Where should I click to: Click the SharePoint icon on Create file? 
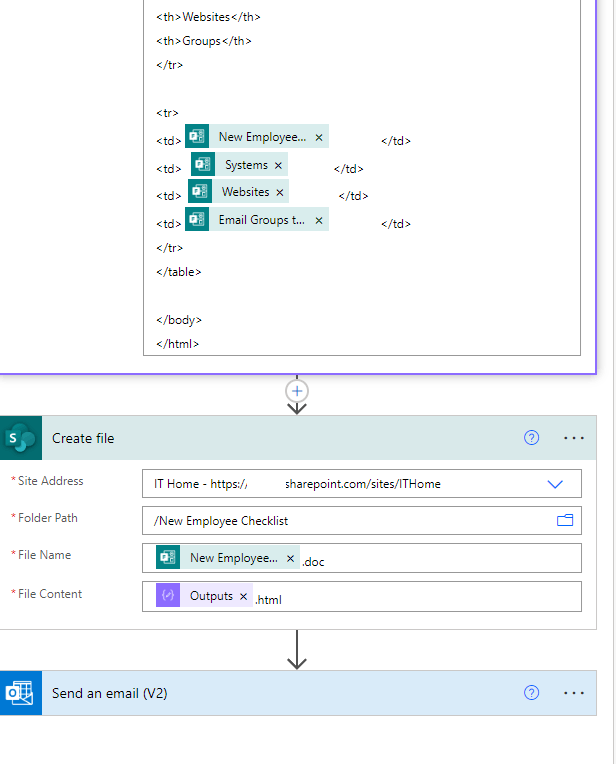click(21, 438)
